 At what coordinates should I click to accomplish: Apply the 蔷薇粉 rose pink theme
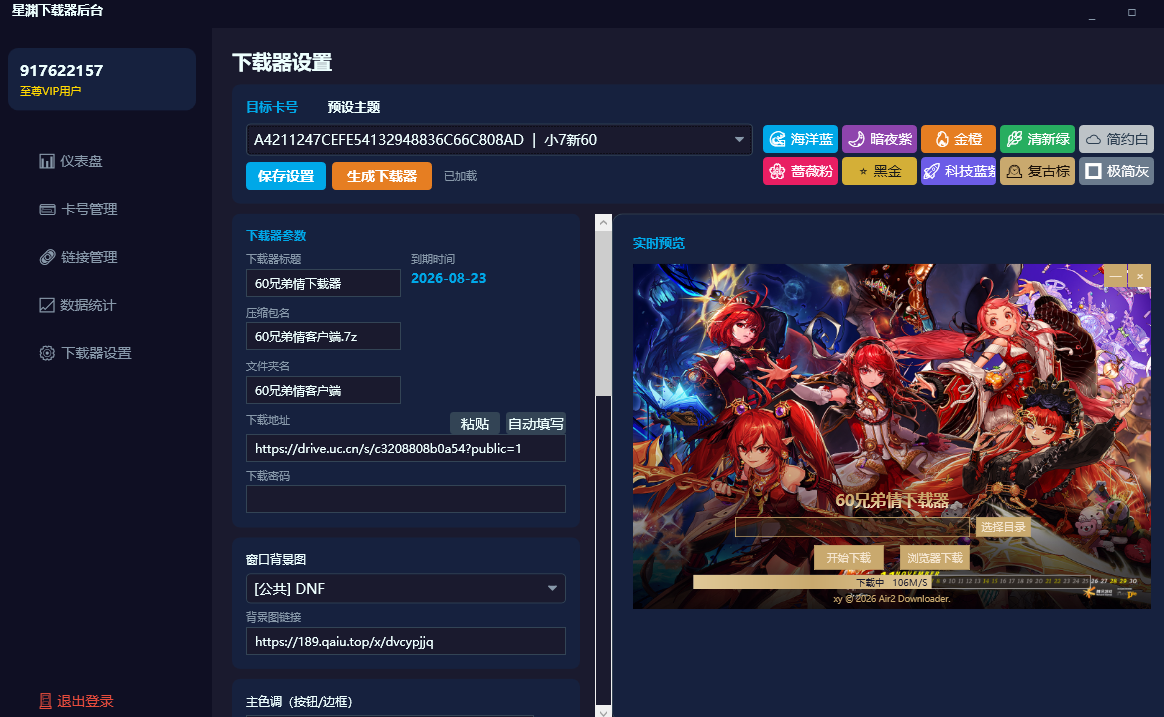point(800,171)
